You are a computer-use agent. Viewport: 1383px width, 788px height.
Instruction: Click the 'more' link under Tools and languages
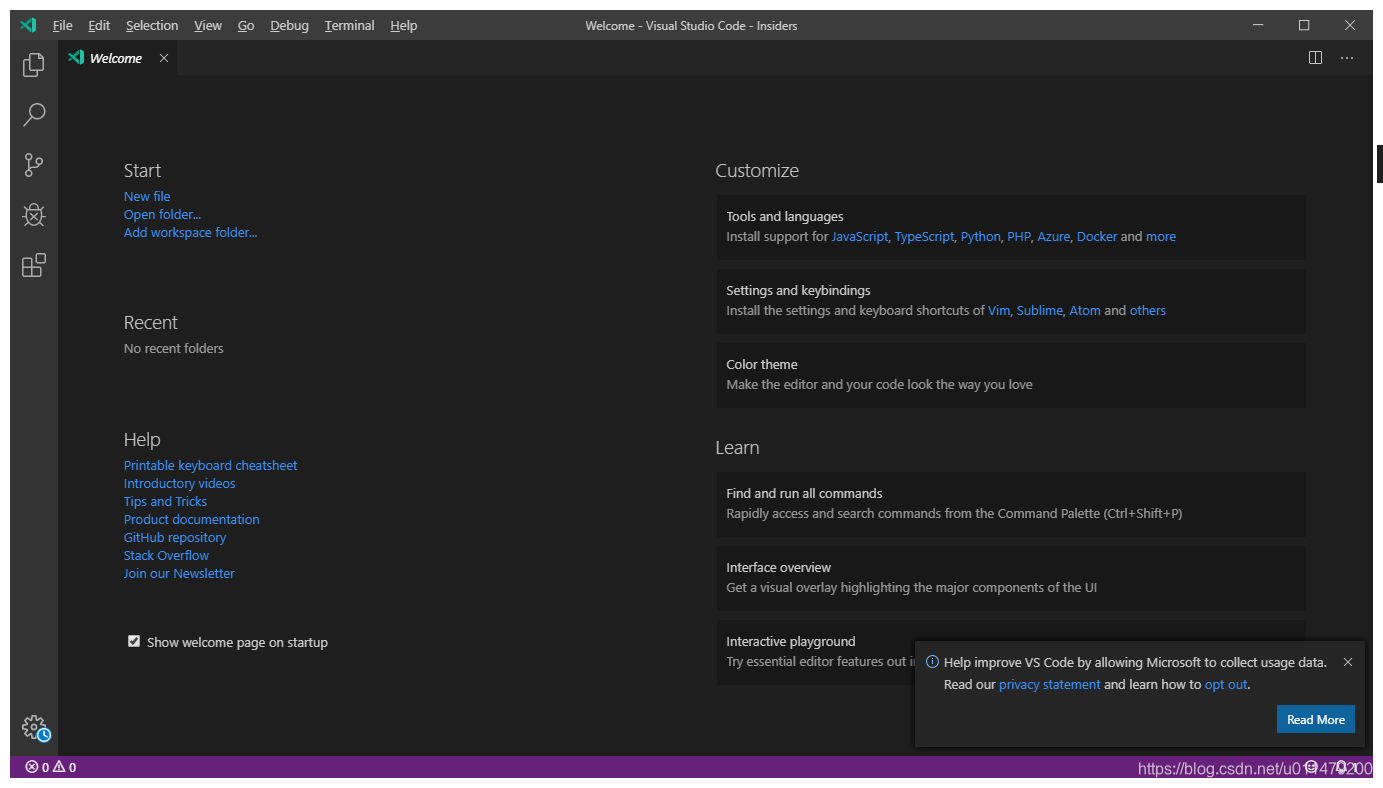tap(1161, 236)
